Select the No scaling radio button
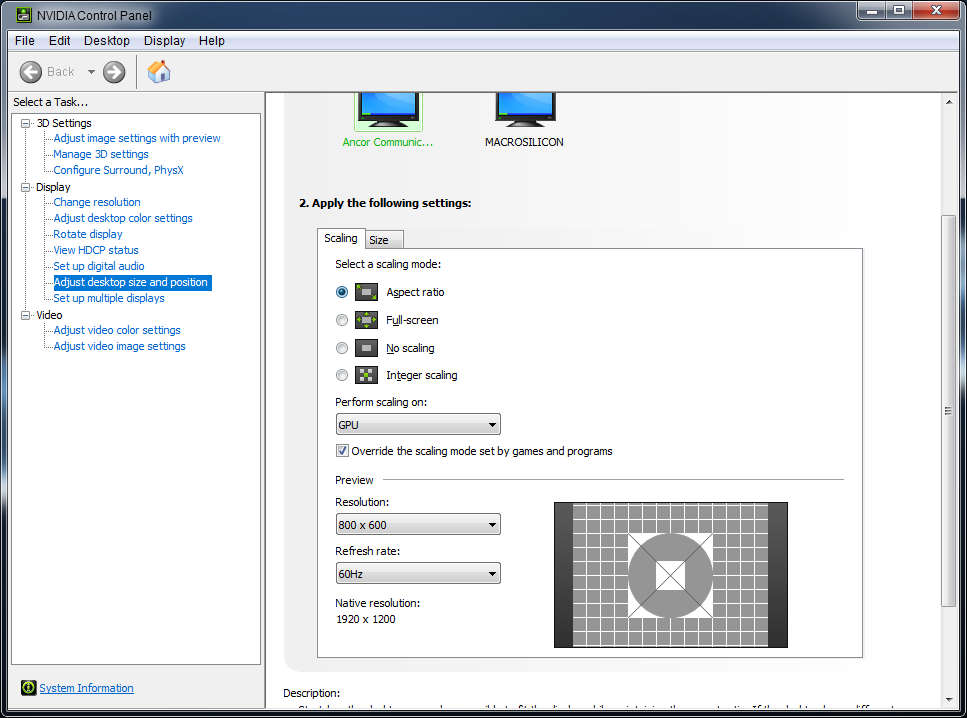The image size is (967, 718). (342, 348)
